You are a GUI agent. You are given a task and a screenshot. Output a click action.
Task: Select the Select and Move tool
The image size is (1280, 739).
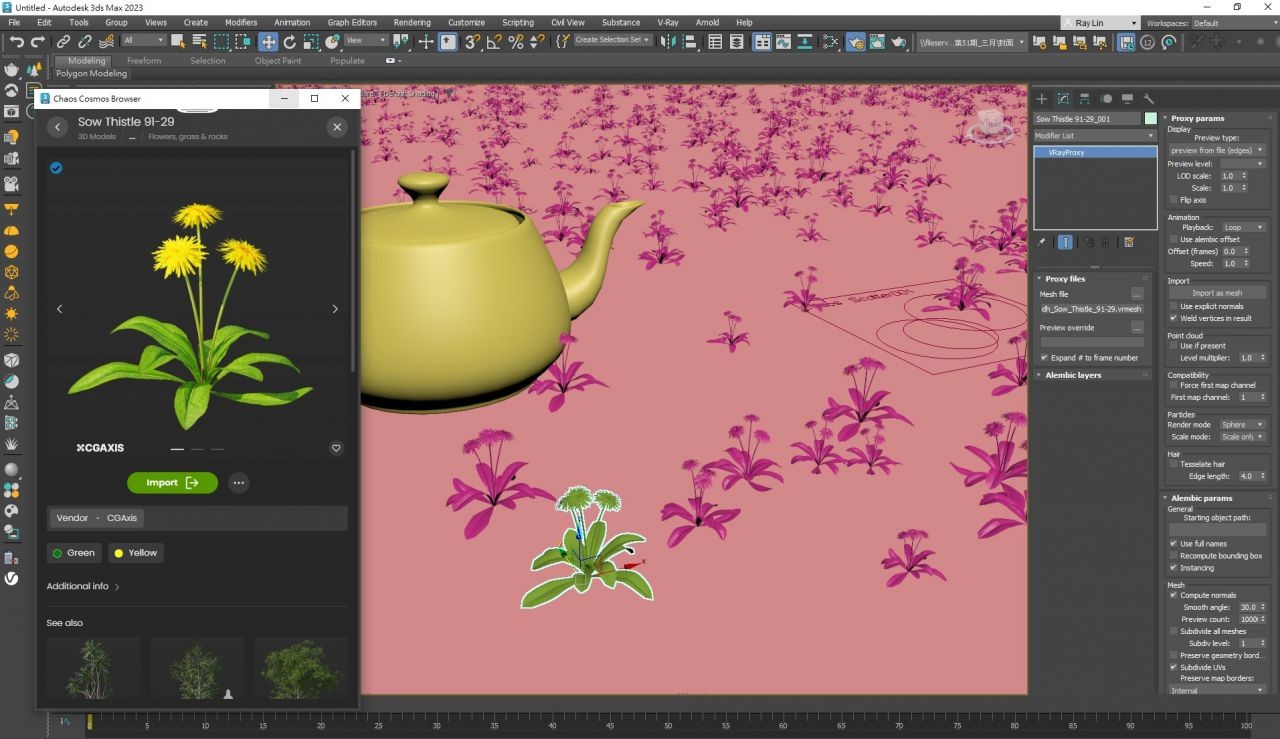coord(268,41)
